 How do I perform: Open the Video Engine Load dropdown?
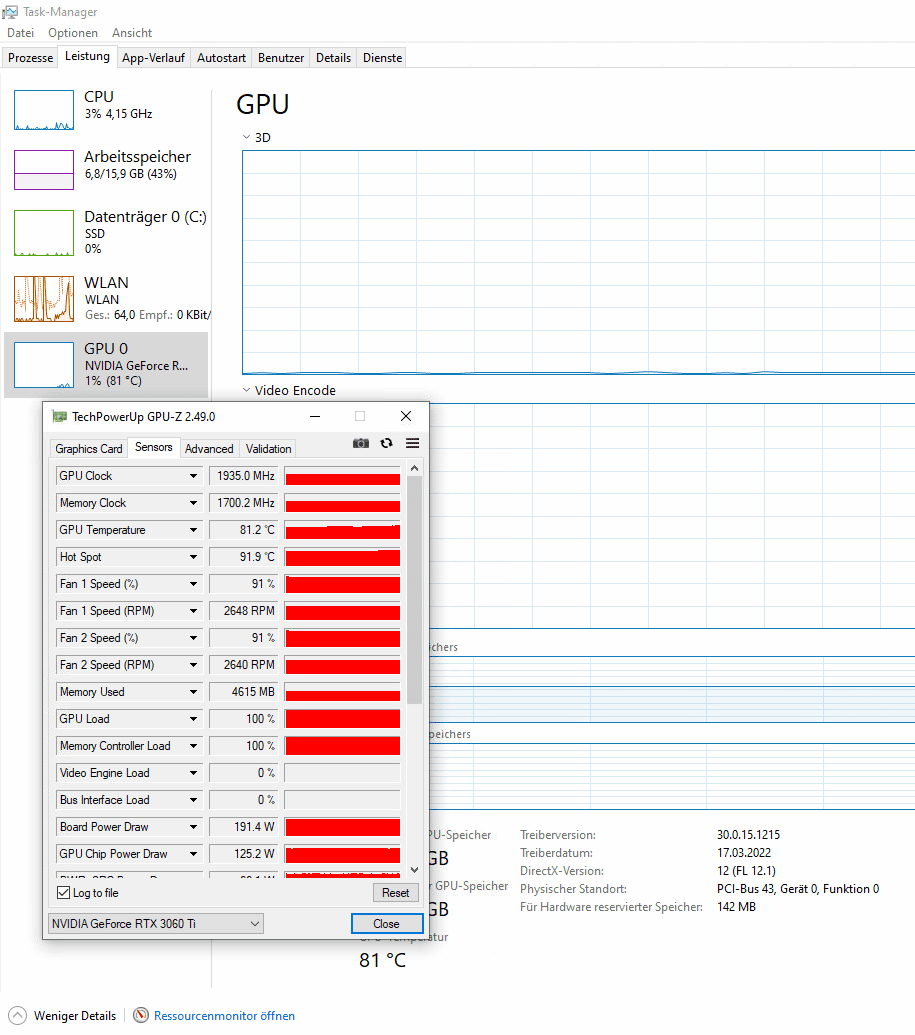[x=193, y=773]
